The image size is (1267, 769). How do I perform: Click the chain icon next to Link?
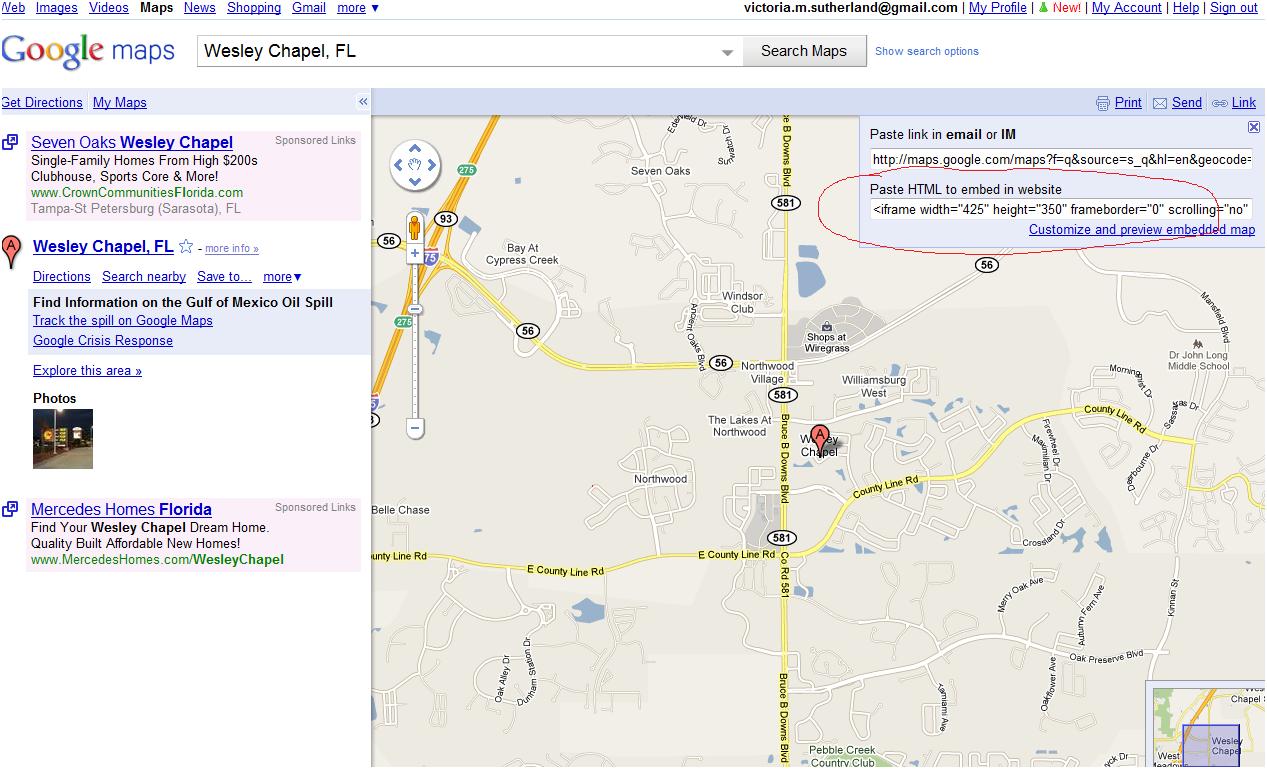pos(1219,103)
